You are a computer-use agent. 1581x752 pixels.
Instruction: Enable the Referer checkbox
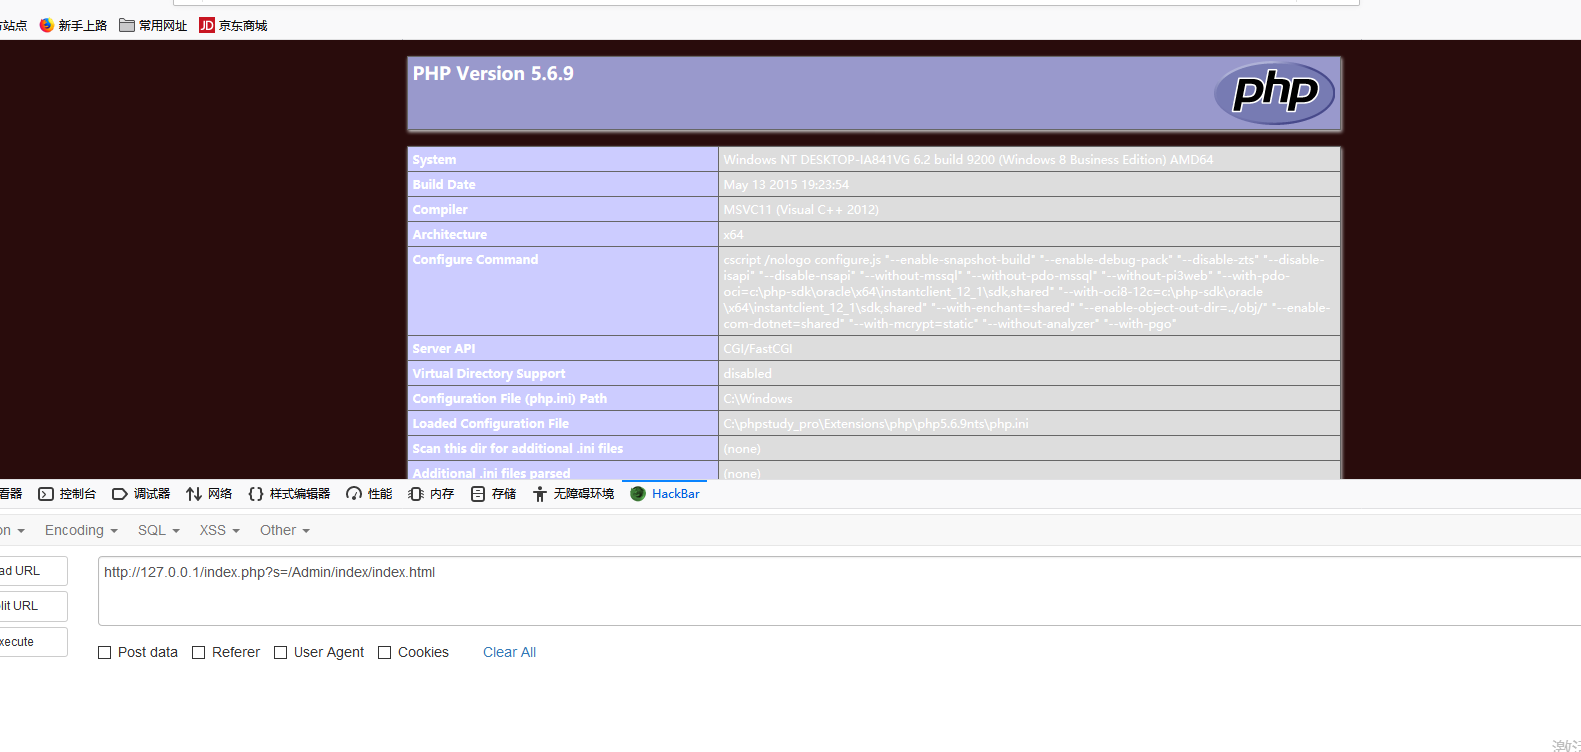click(x=198, y=652)
